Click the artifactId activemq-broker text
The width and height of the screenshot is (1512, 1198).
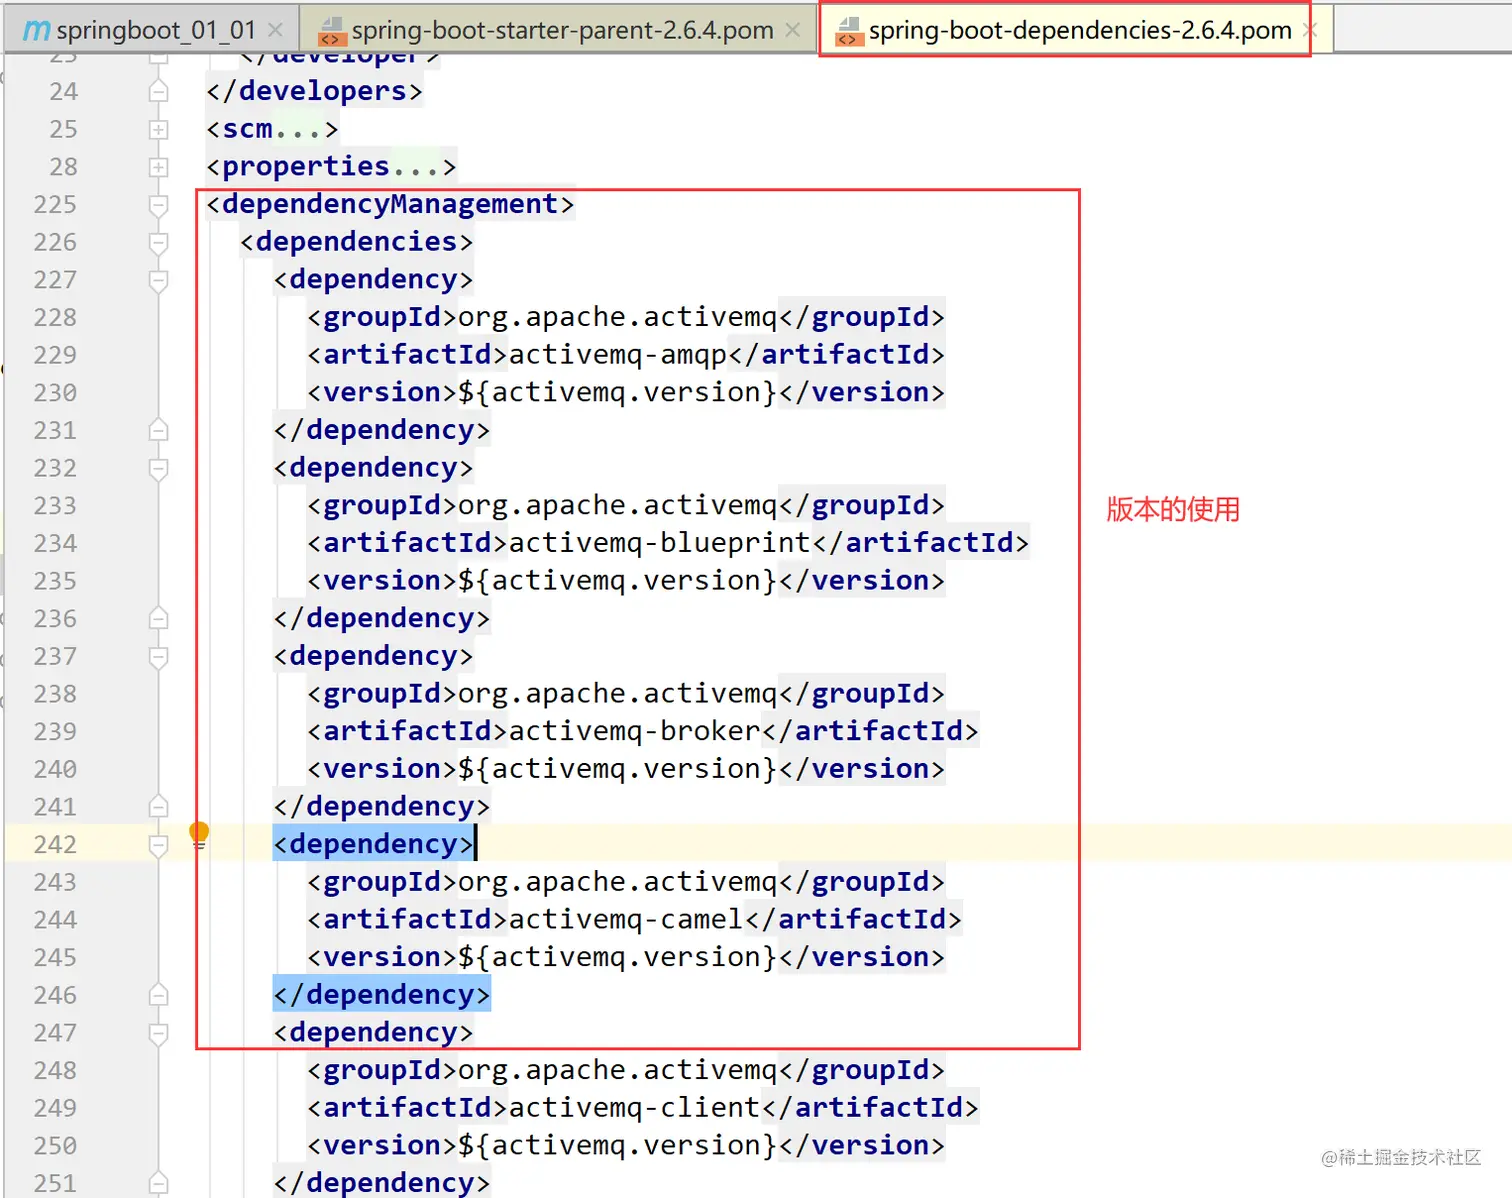point(635,731)
